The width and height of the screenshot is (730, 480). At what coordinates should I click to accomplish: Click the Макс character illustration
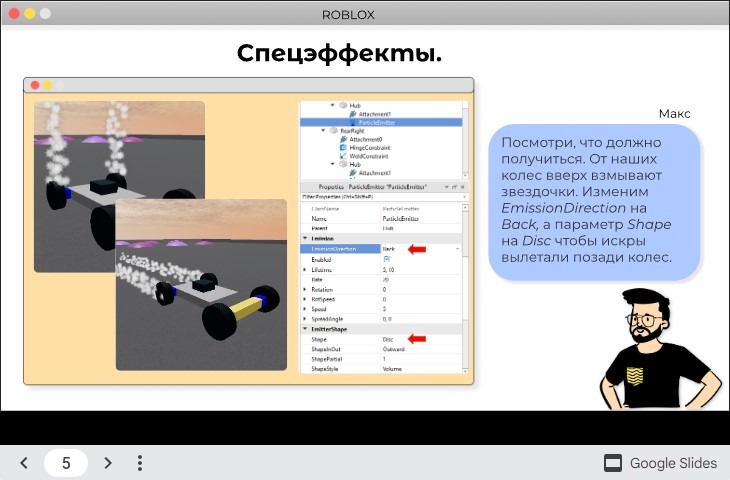pyautogui.click(x=660, y=349)
